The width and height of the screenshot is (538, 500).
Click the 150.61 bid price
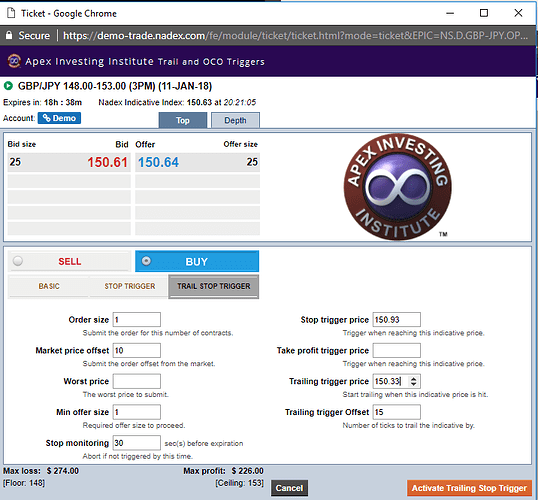click(x=107, y=162)
